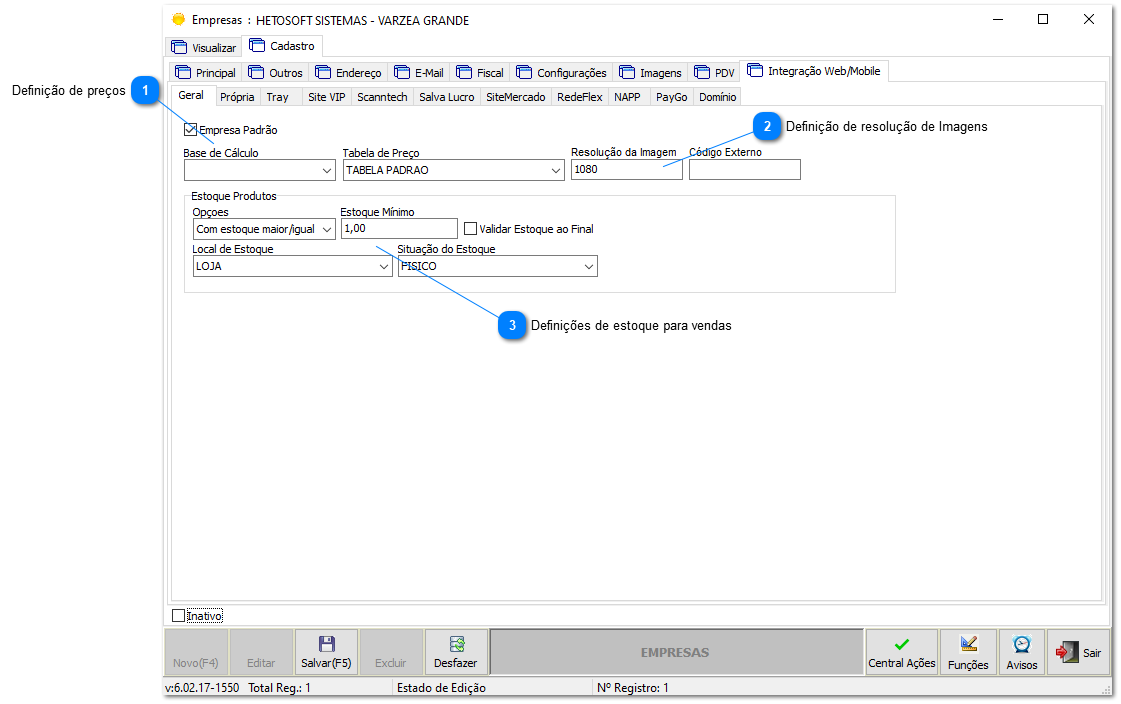This screenshot has height=704, width=1121.
Task: Click the Salvar(F5) floppy disk button
Action: [326, 652]
